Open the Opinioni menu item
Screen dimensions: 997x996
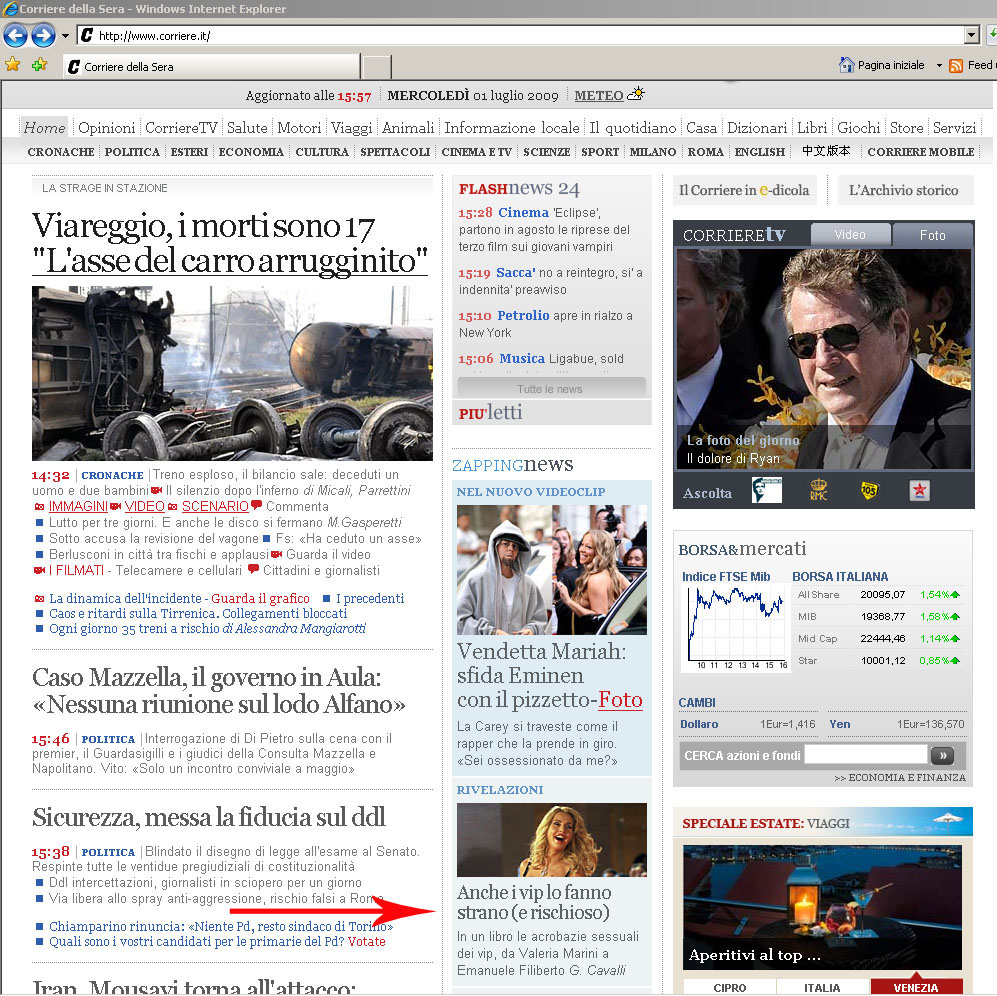point(107,128)
